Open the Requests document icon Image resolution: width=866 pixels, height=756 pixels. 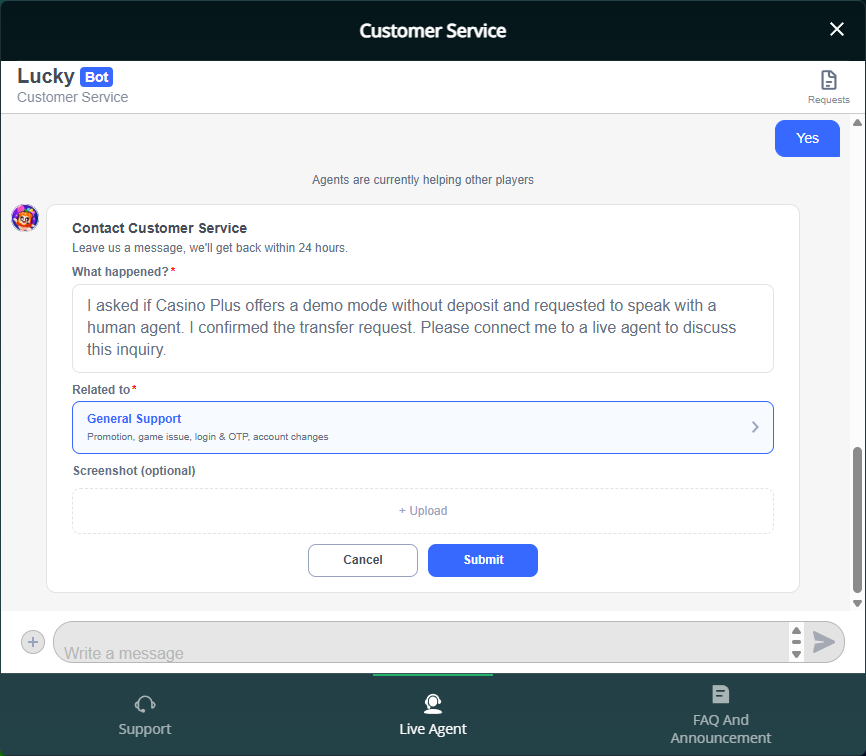828,80
